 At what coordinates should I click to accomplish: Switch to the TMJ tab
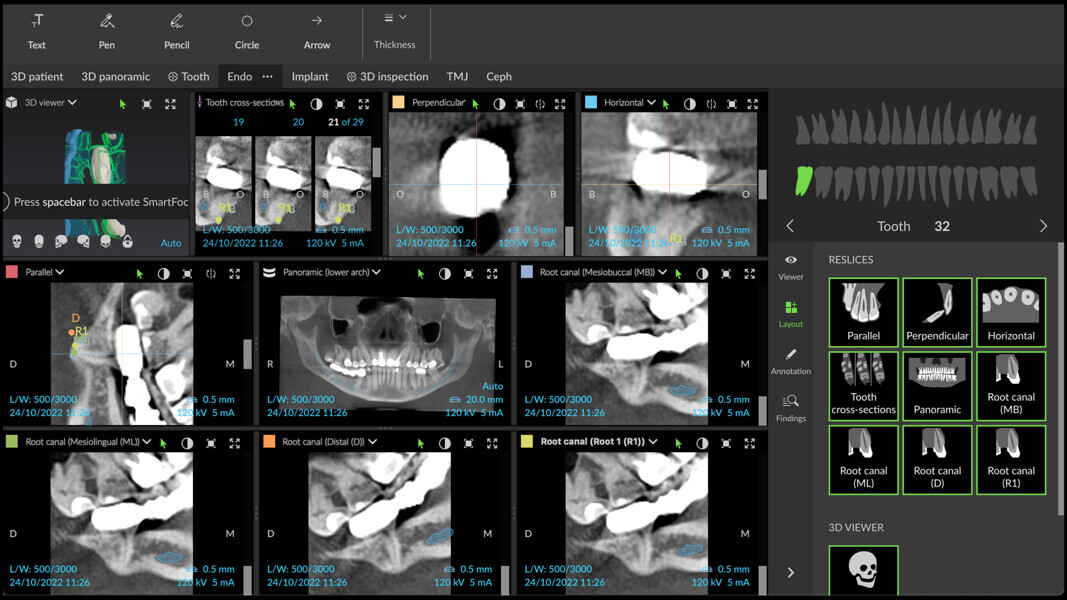(x=457, y=76)
